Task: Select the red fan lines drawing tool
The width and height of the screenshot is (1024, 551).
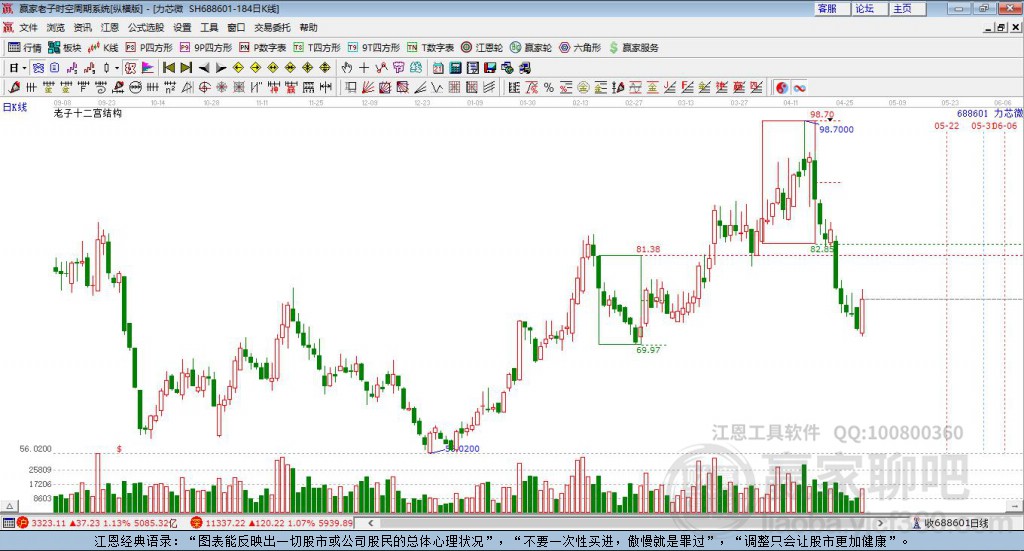Action: [x=368, y=87]
